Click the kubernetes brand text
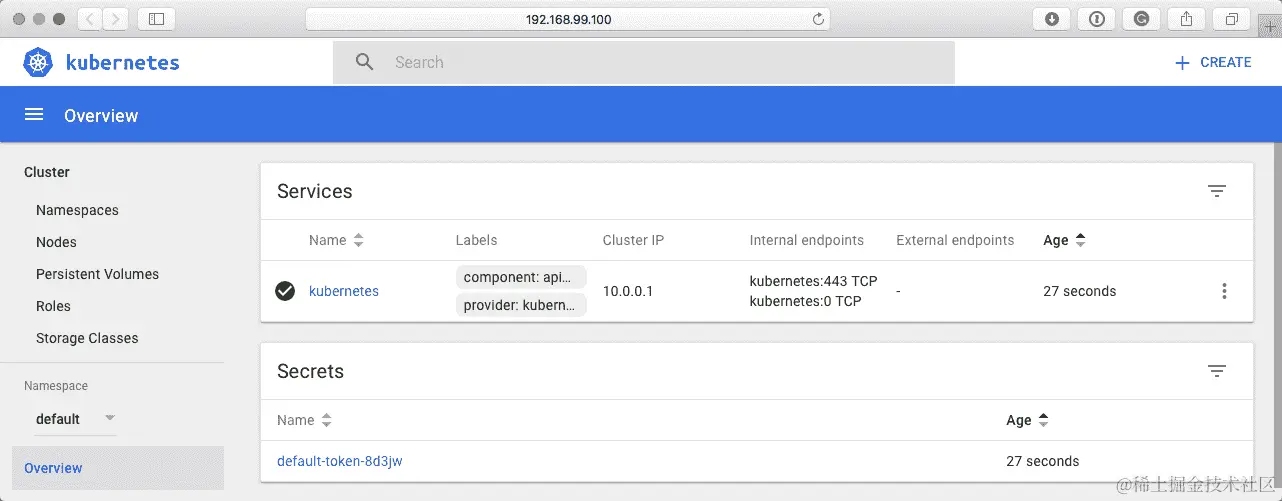This screenshot has height=501, width=1282. [x=122, y=62]
